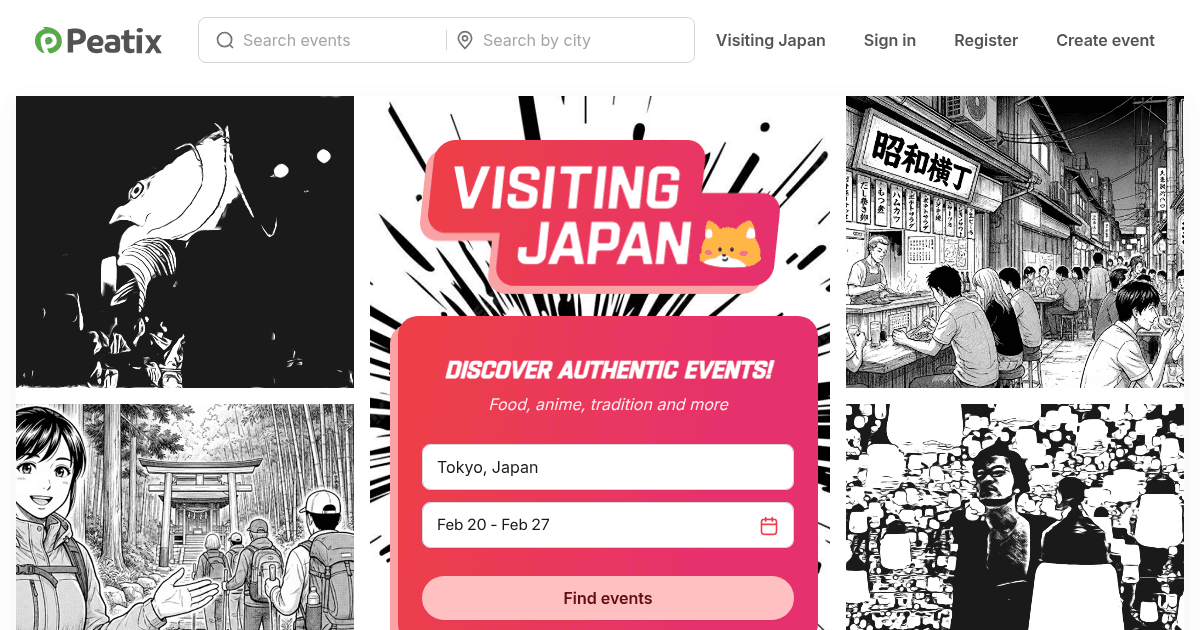Open the torii gate hiking image

[x=185, y=517]
